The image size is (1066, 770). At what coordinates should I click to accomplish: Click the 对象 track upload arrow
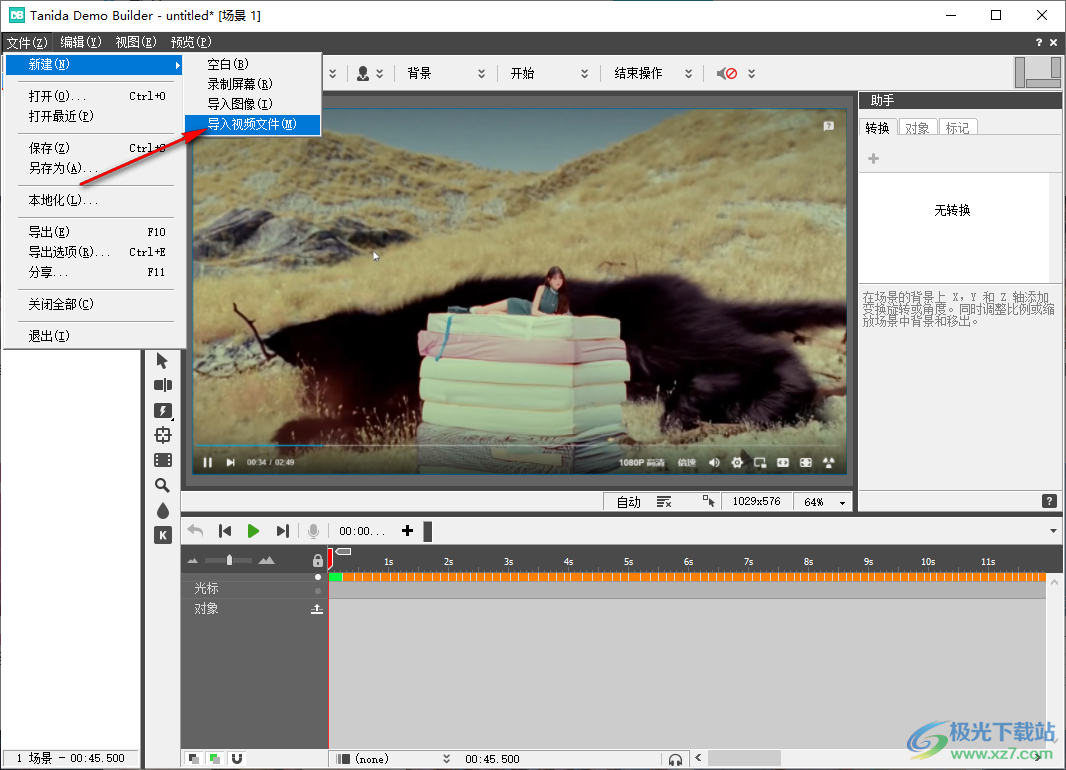pyautogui.click(x=317, y=609)
